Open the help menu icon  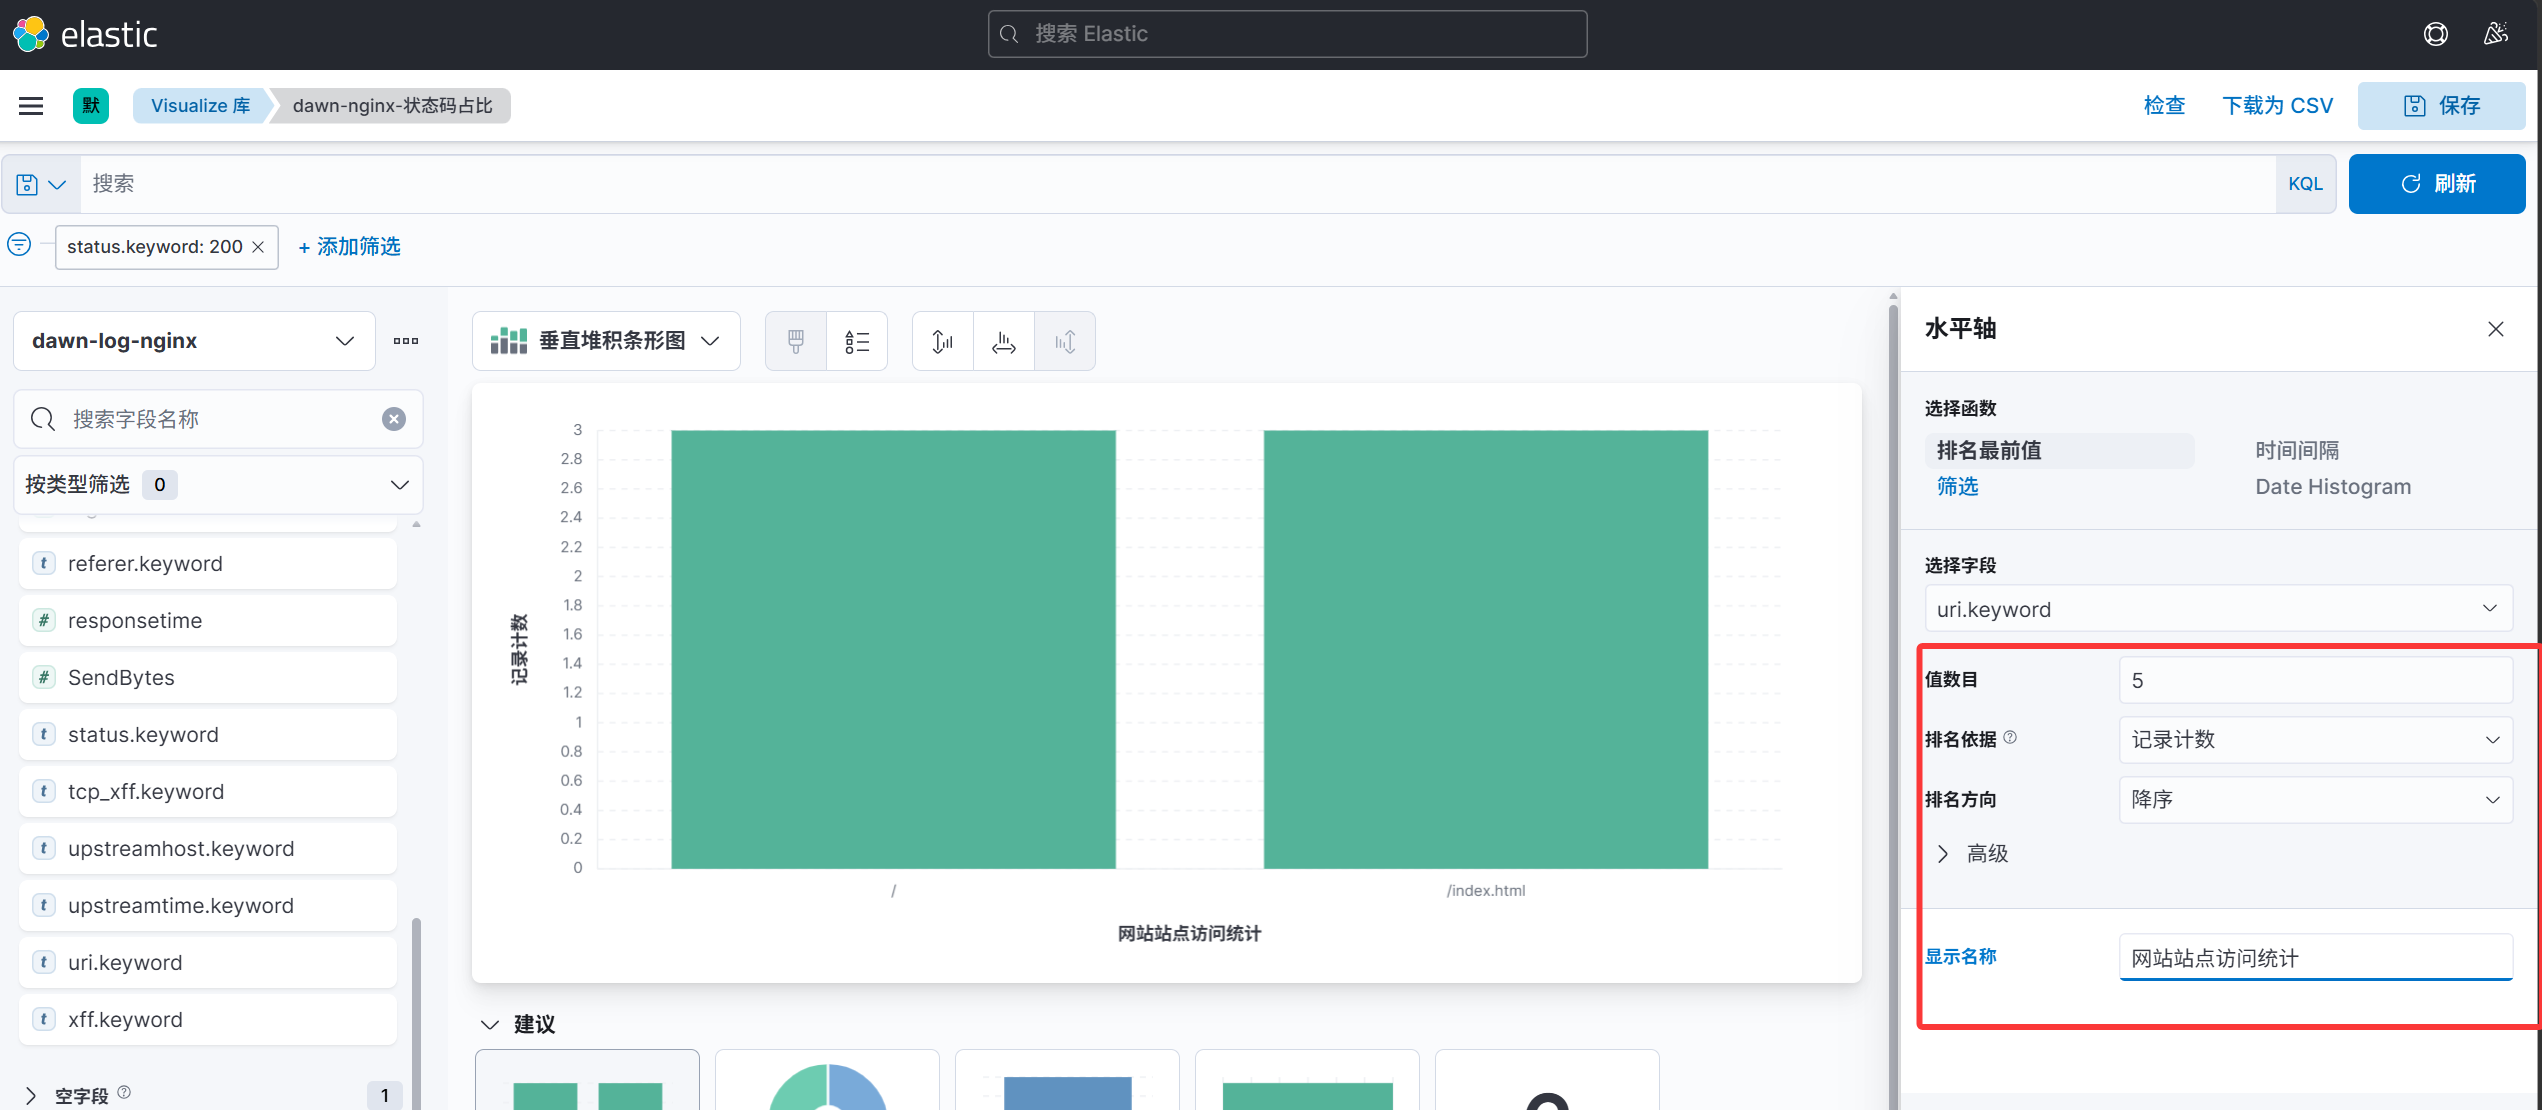(x=2435, y=34)
